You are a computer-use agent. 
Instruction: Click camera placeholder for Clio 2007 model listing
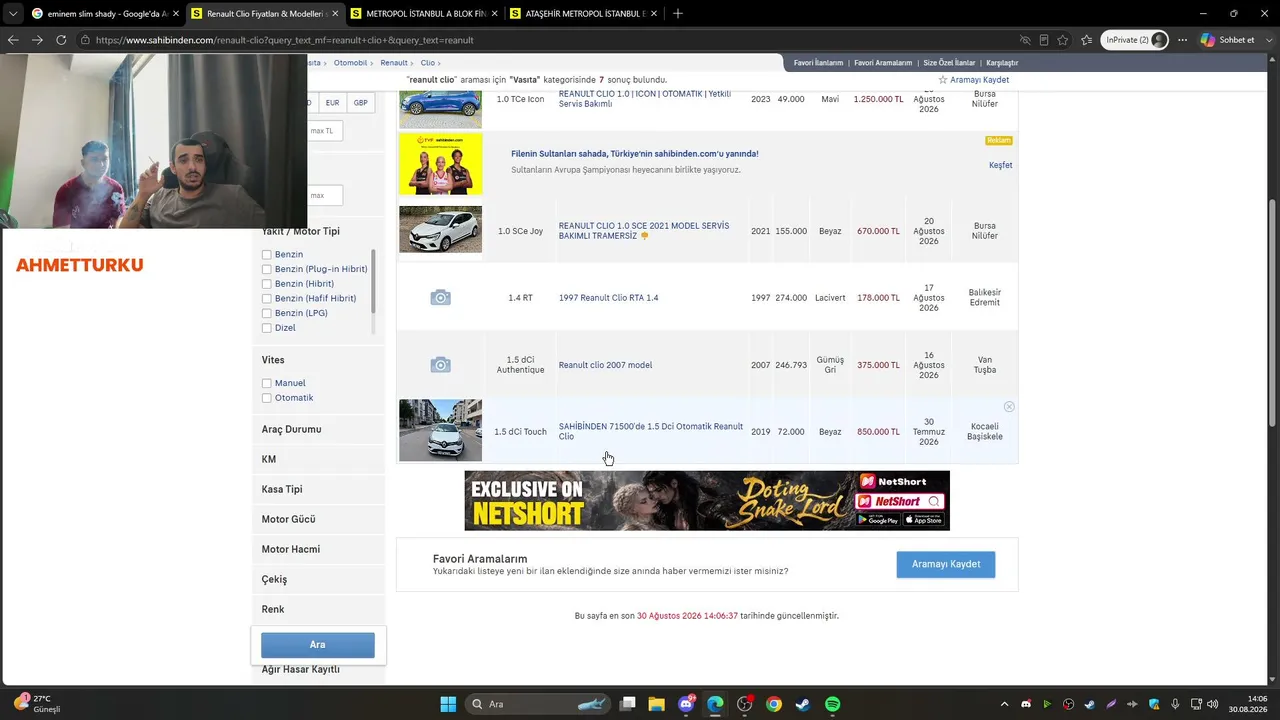(440, 365)
